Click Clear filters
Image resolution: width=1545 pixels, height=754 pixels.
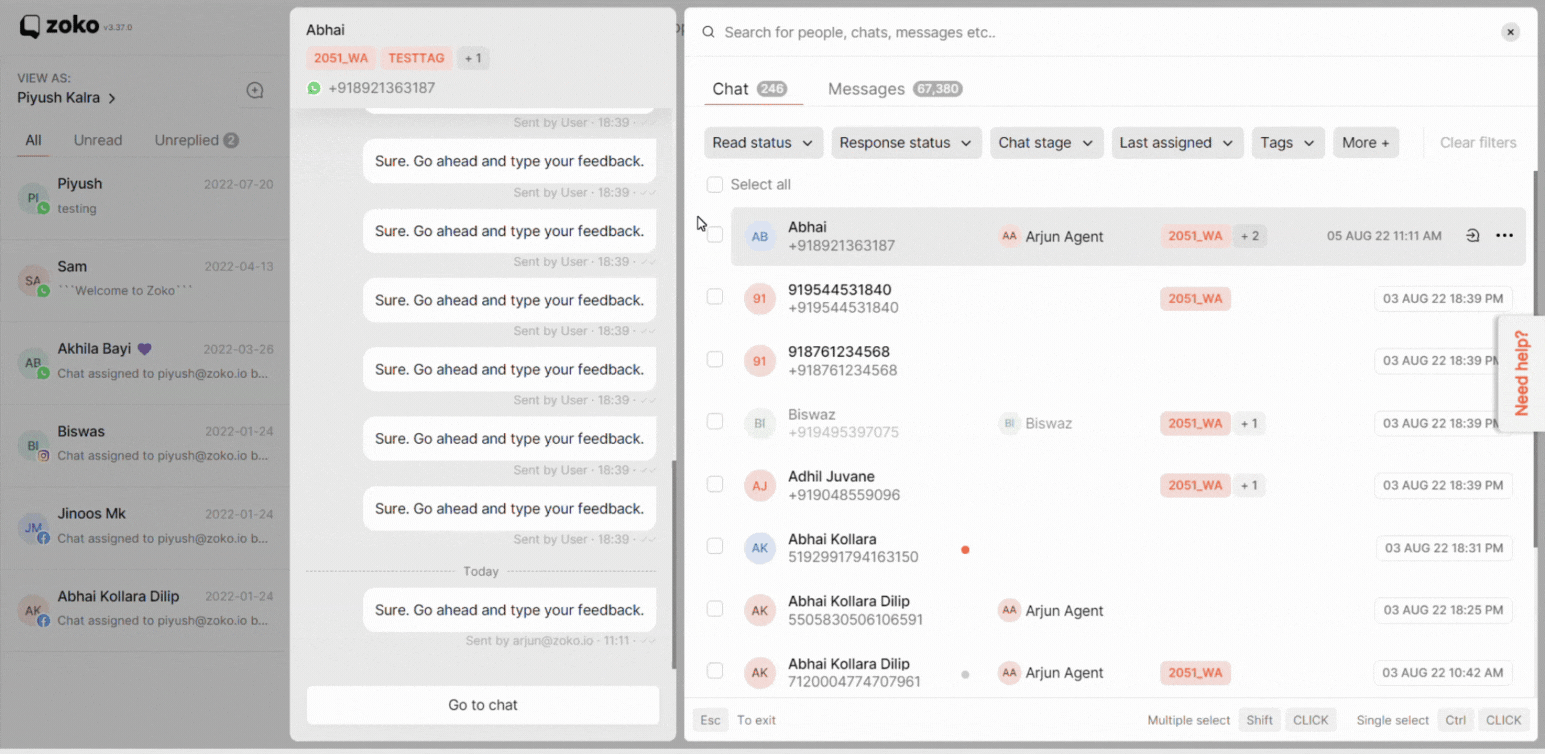(1478, 143)
